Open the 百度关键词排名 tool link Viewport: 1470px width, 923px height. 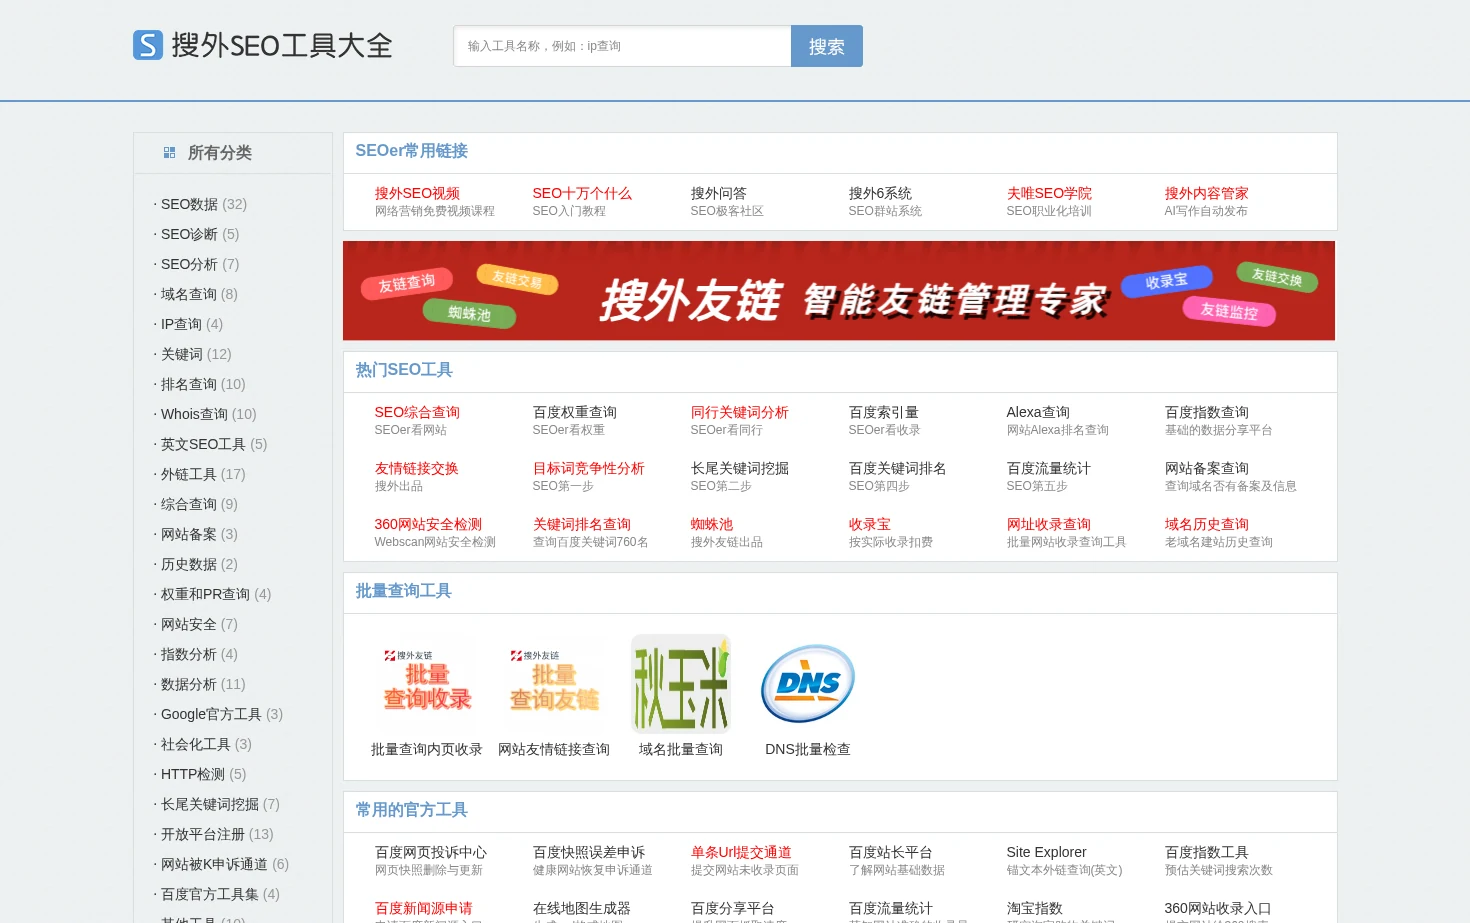coord(898,468)
